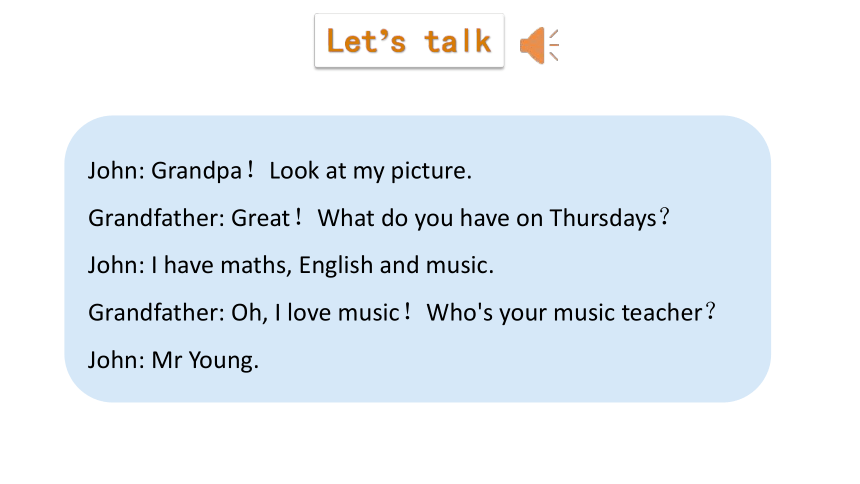860x484 pixels.
Task: Click the word "Great" after Grandfather
Action: [260, 218]
